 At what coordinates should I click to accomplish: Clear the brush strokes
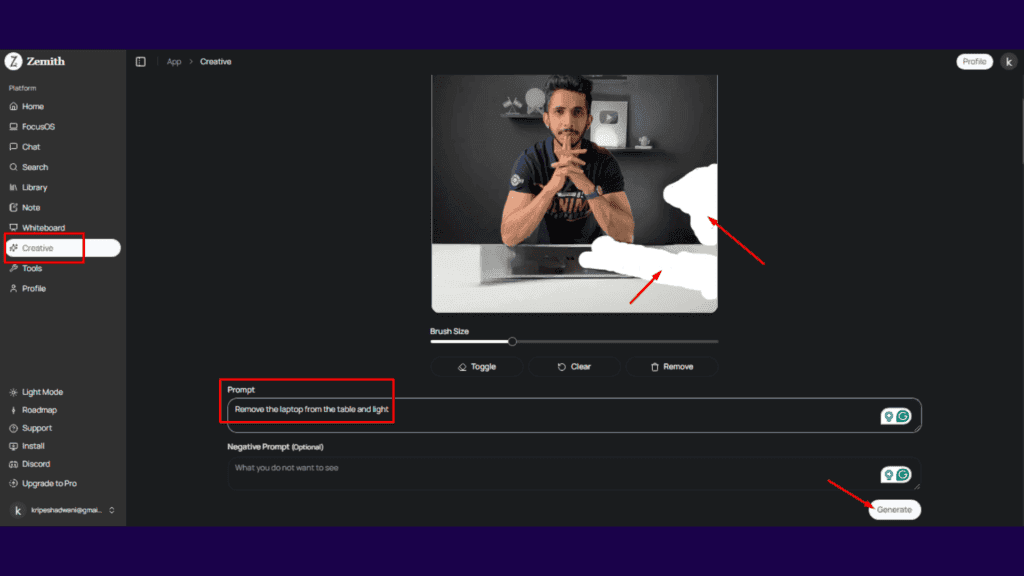pos(575,366)
